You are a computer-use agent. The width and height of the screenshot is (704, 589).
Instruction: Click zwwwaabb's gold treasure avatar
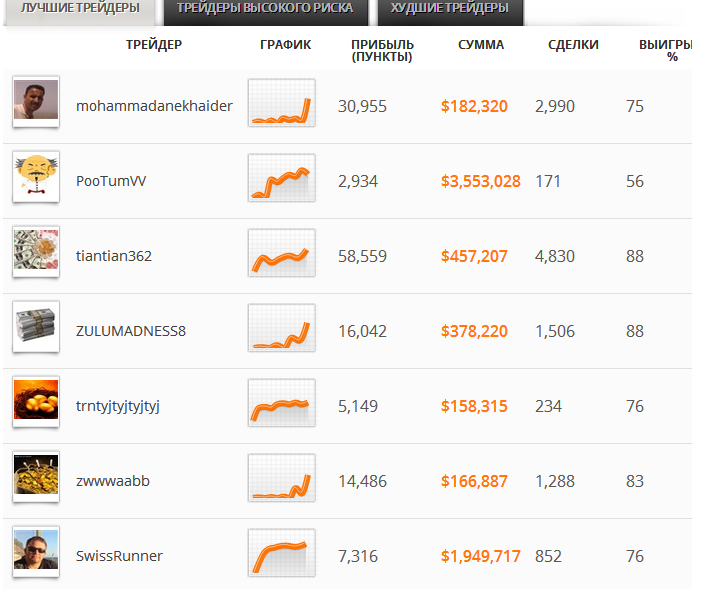[x=36, y=477]
